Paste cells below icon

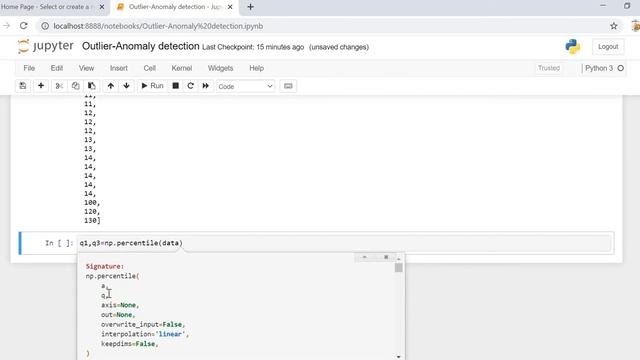click(x=91, y=86)
